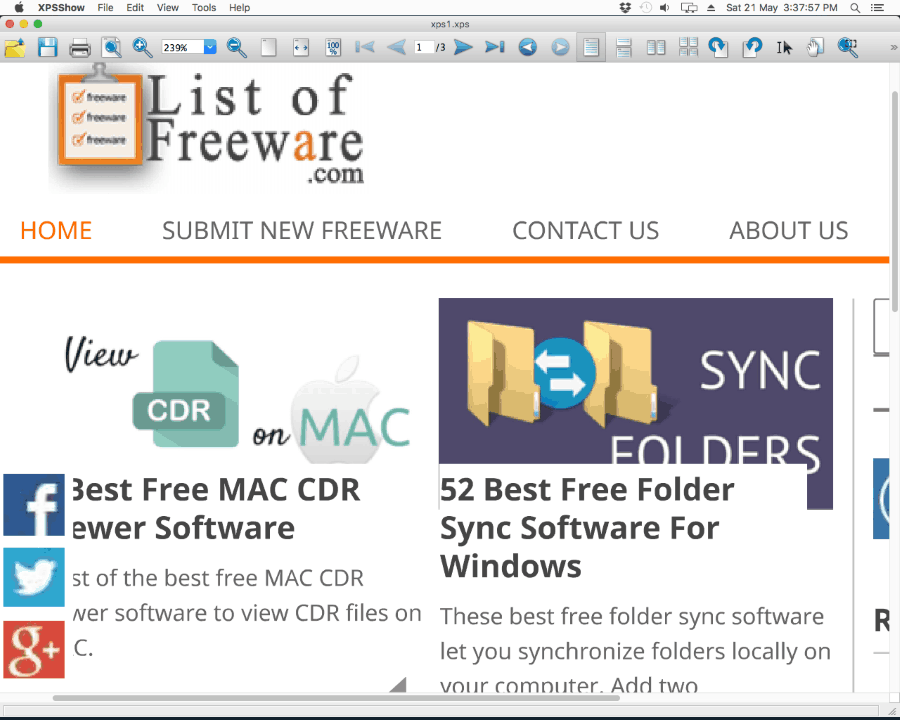Navigate back to previous view
The height and width of the screenshot is (720, 900).
527,47
